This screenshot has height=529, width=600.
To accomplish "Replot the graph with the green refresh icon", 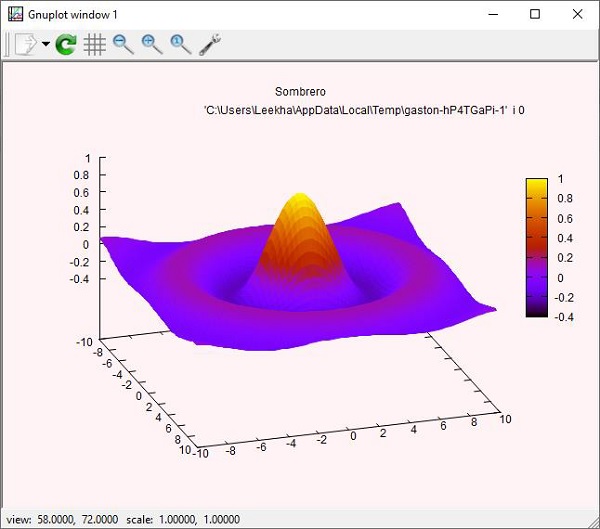I will (x=66, y=44).
